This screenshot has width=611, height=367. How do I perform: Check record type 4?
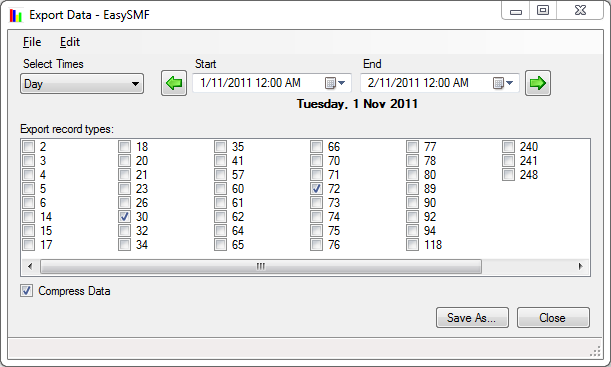point(28,175)
